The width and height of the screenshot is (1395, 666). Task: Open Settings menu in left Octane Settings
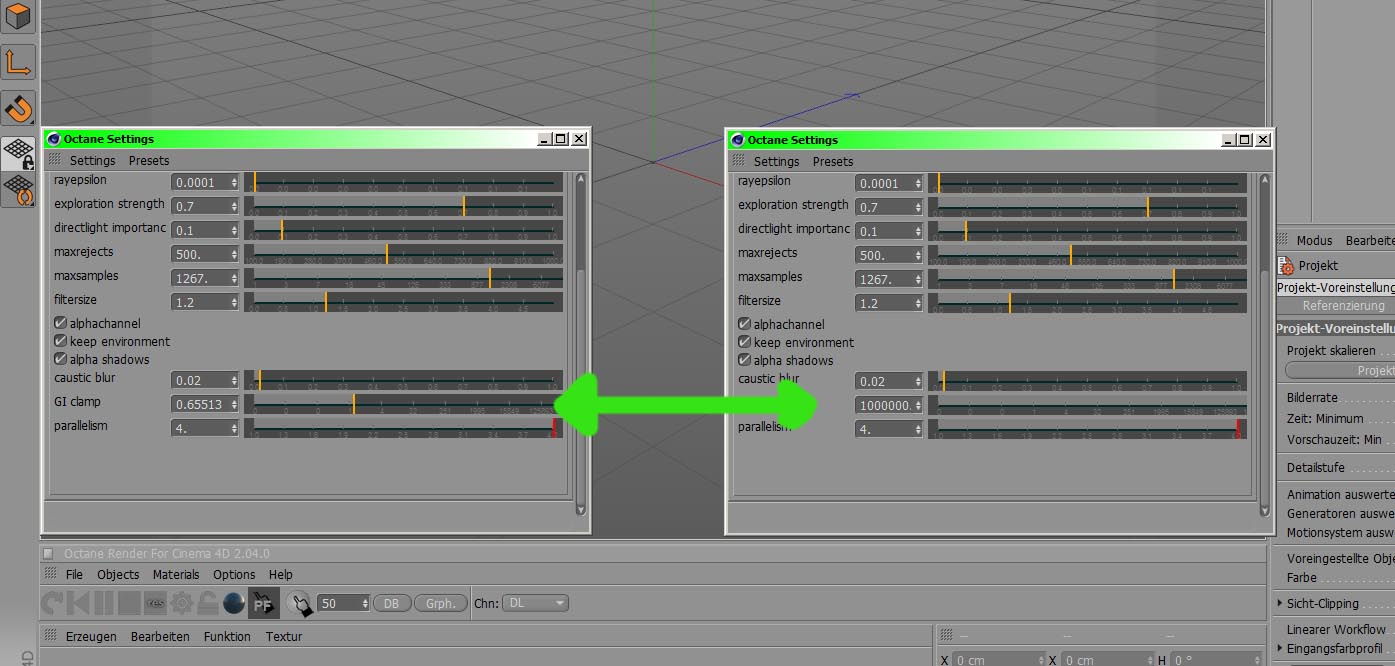pos(93,160)
